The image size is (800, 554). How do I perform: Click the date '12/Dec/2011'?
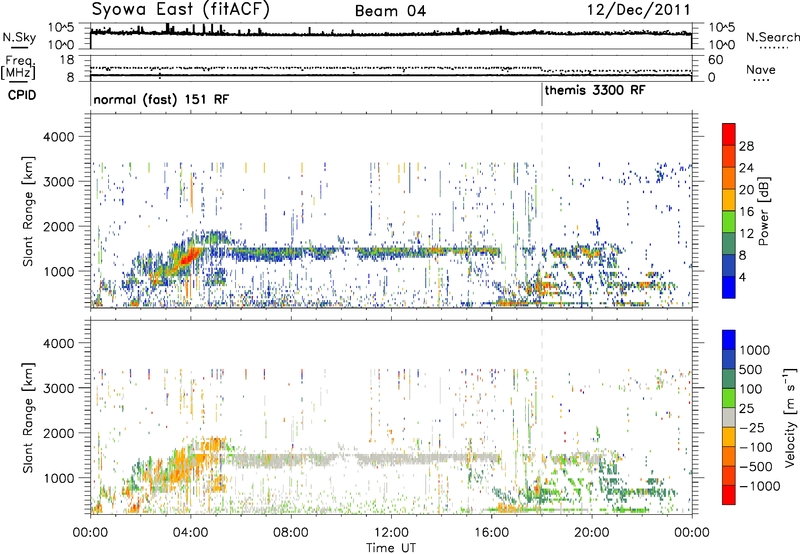[x=639, y=9]
